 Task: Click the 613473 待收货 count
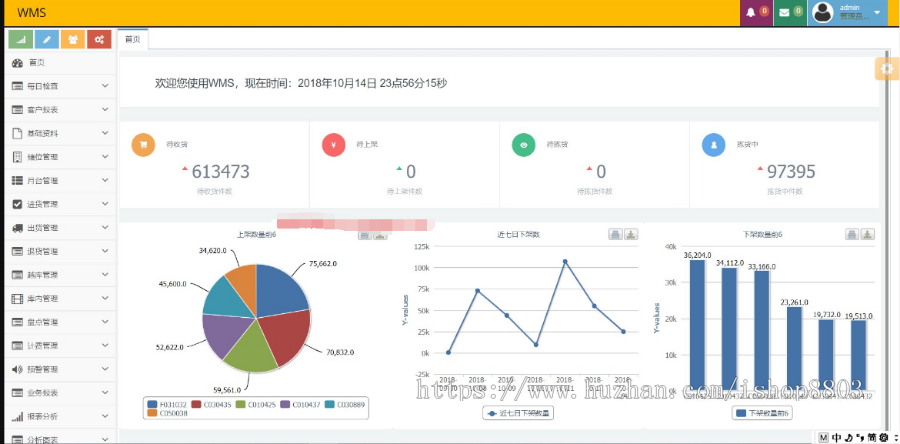(x=220, y=172)
